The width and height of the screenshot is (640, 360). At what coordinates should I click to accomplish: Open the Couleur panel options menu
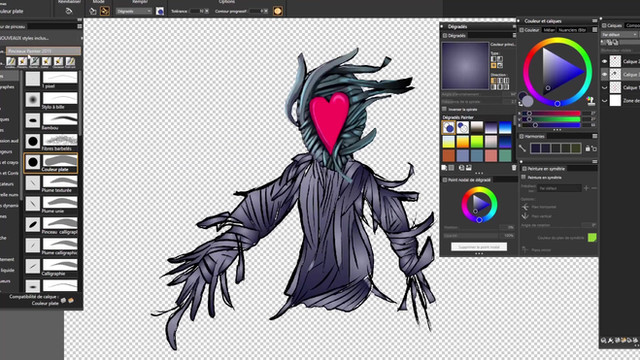click(595, 30)
